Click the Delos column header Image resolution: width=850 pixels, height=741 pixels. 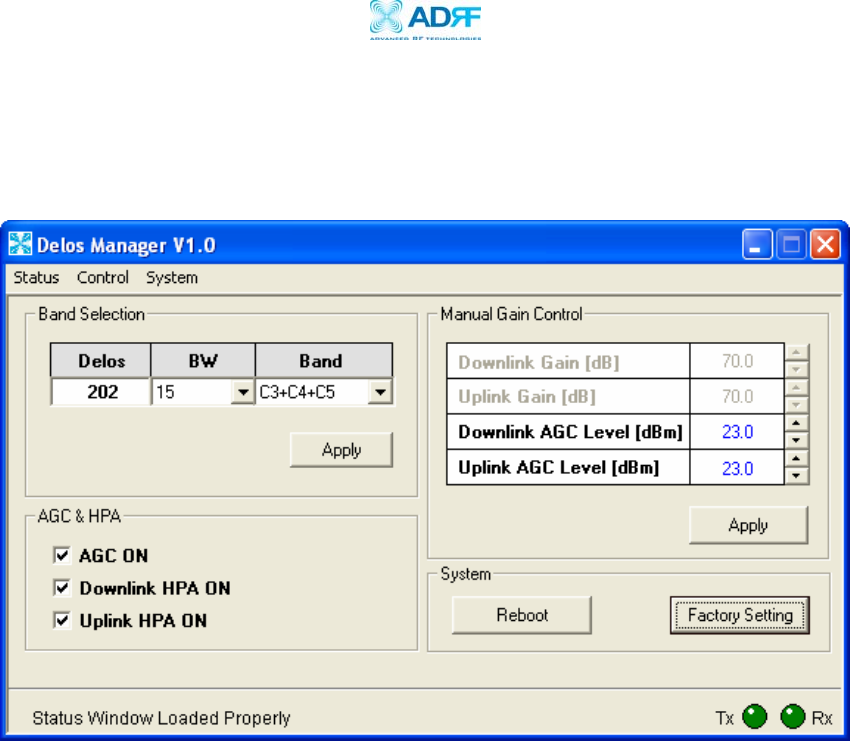[101, 360]
